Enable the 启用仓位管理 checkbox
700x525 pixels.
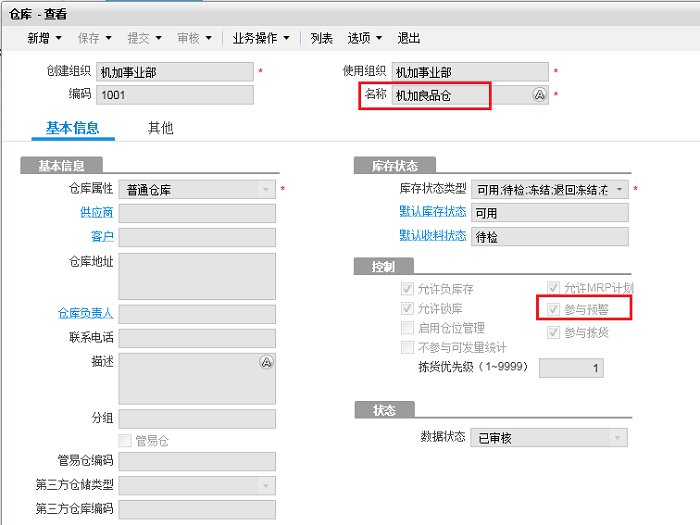tap(407, 328)
